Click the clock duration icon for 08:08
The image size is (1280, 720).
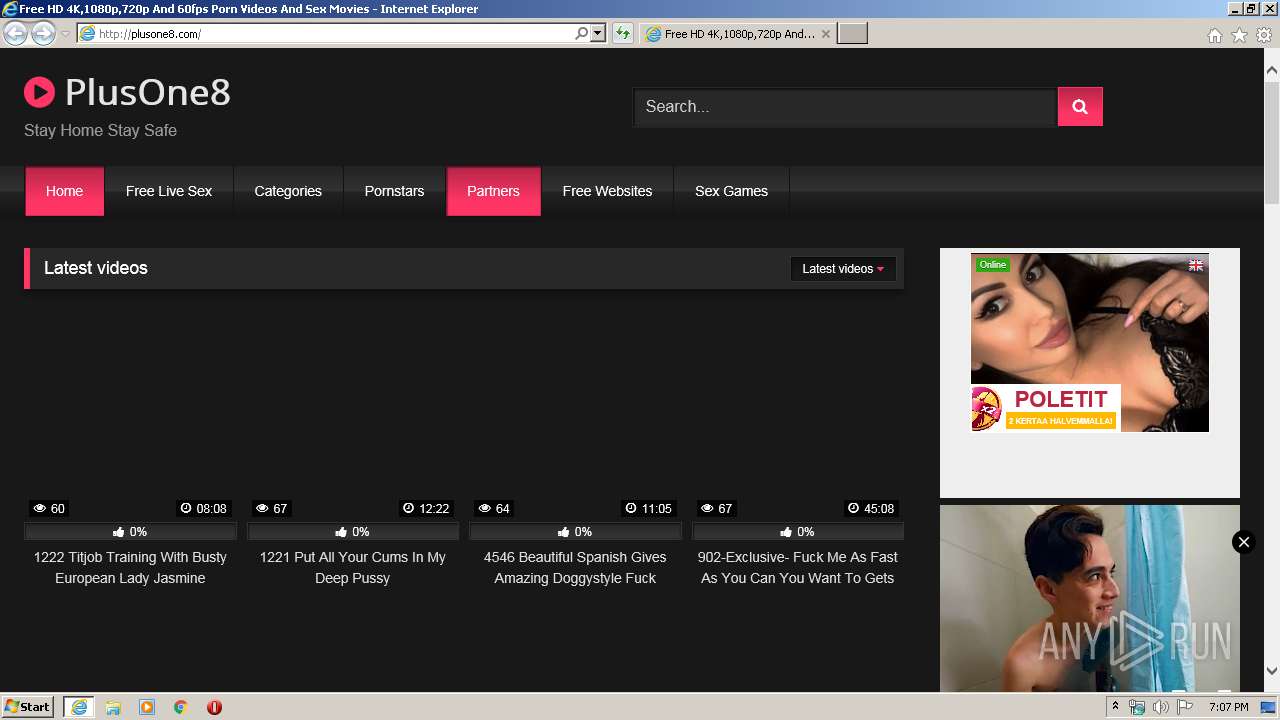185,509
